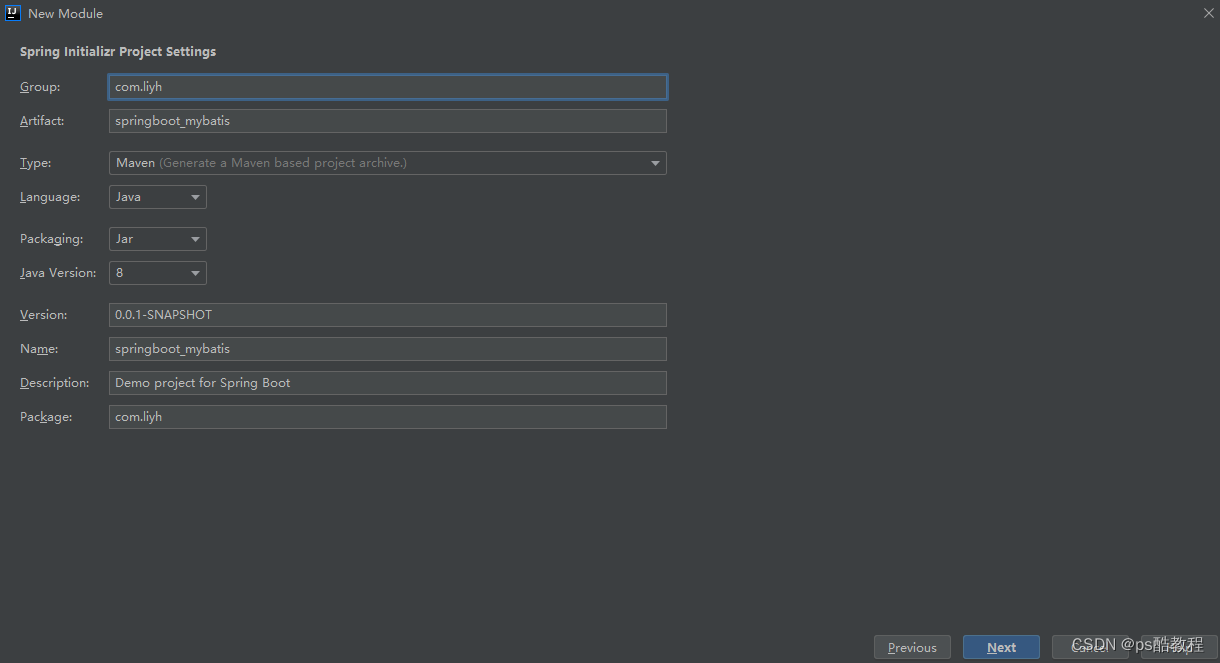Click Spring Initializr Project Settings heading

[x=118, y=52]
